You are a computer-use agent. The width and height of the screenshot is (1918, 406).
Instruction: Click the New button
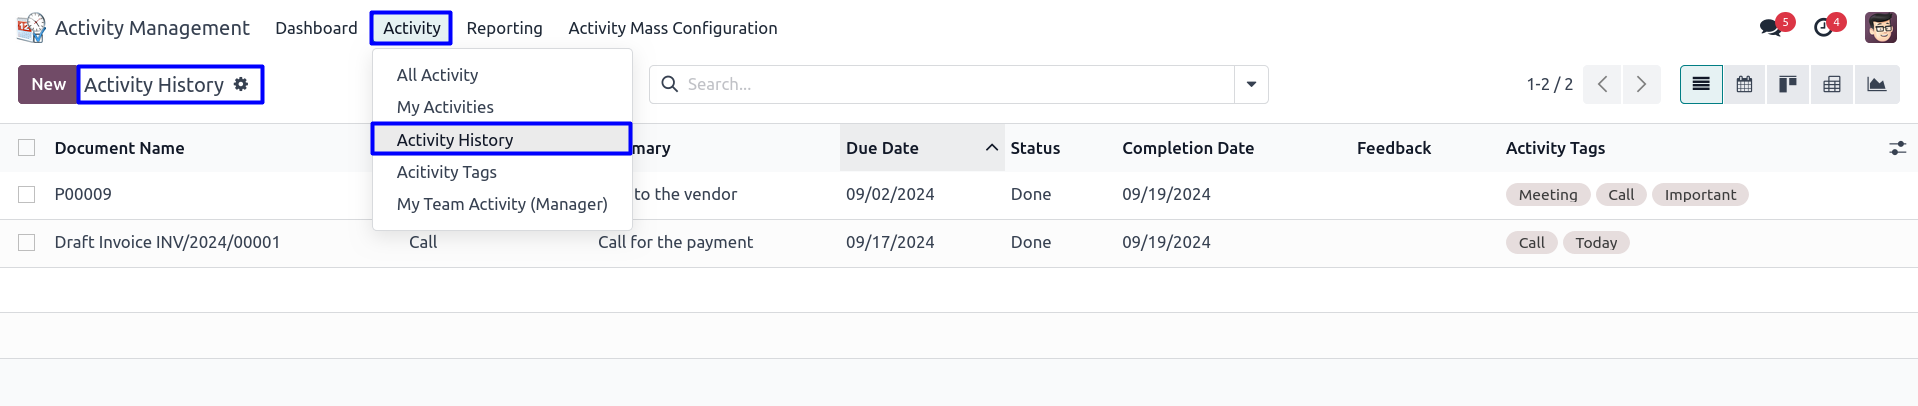click(48, 84)
